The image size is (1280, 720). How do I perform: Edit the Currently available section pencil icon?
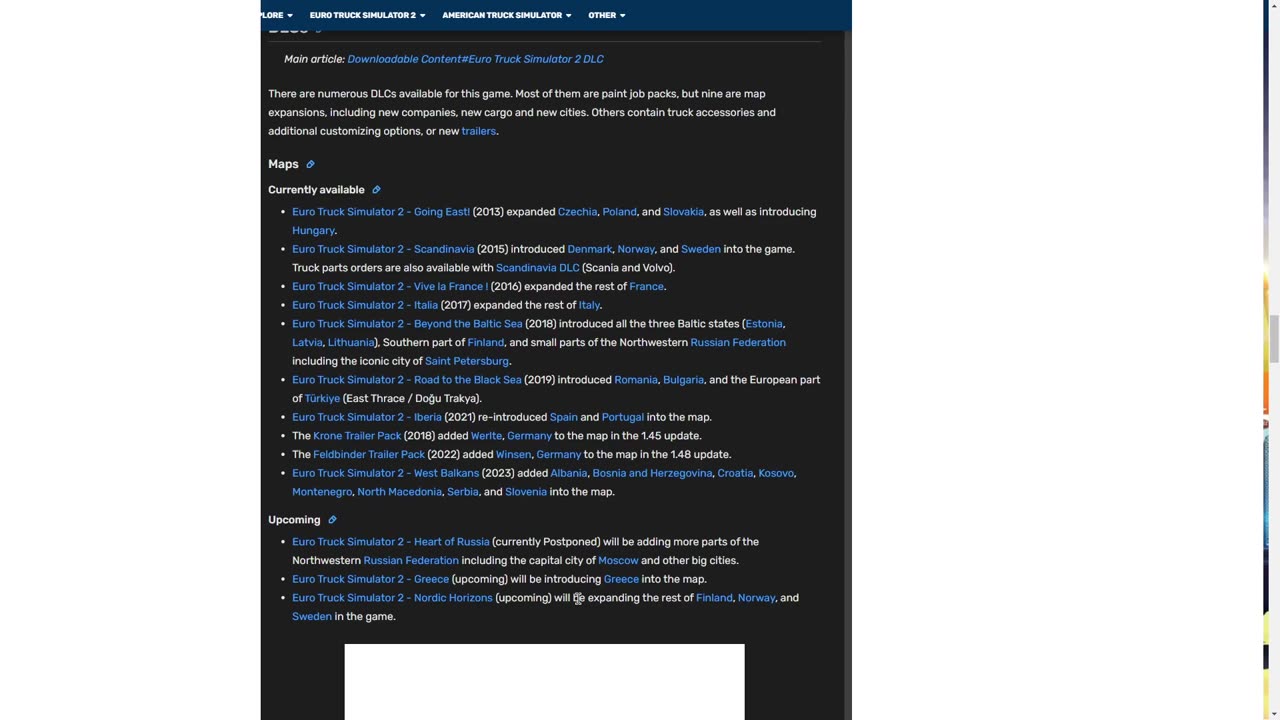(x=376, y=190)
